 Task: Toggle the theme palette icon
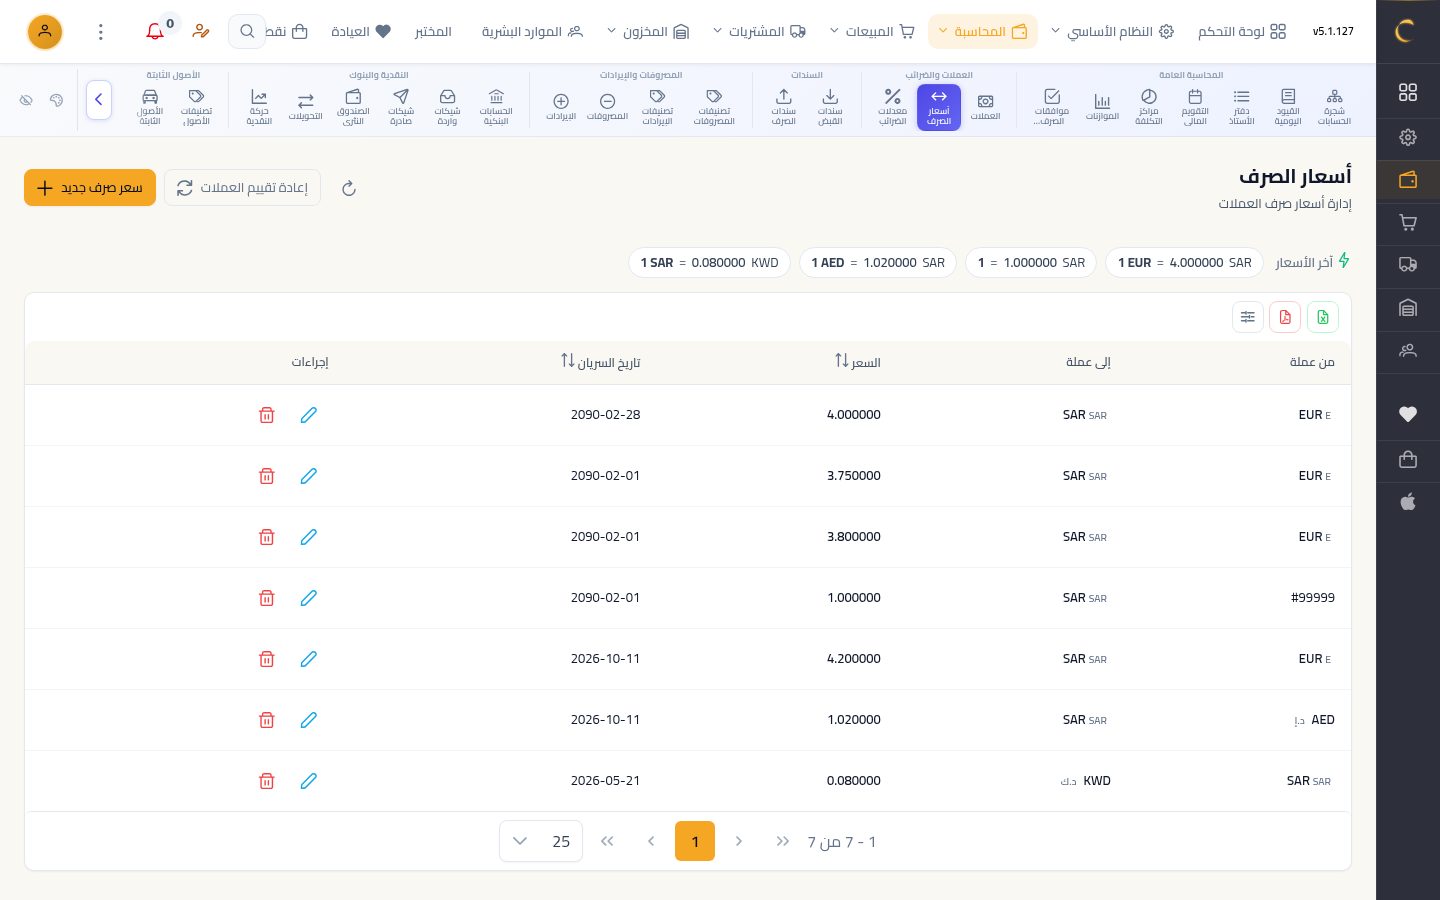(56, 100)
